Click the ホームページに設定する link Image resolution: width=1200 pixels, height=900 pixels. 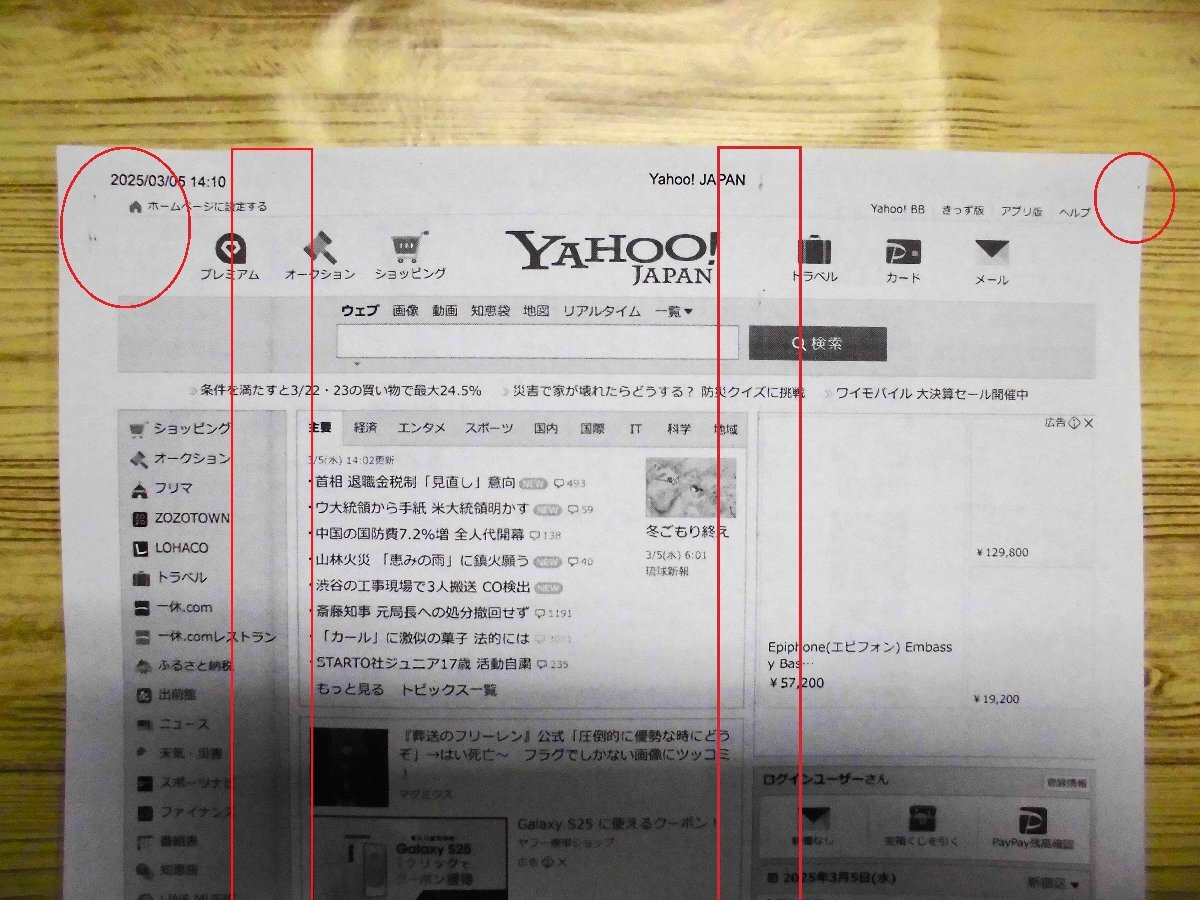click(x=208, y=207)
